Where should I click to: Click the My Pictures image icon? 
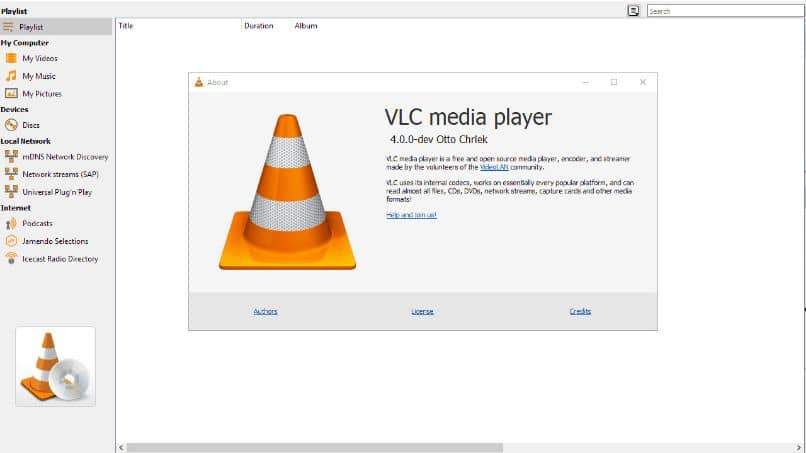click(x=11, y=93)
